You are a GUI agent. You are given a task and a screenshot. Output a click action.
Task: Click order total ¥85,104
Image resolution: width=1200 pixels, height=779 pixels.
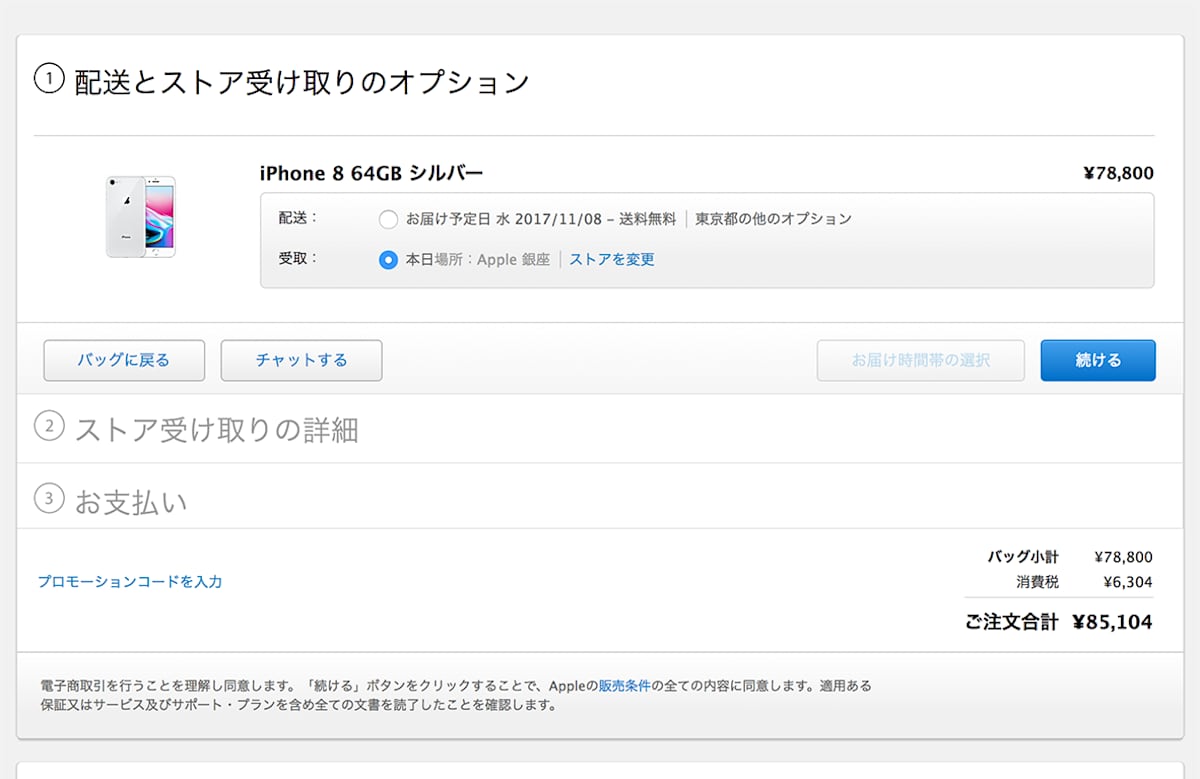pyautogui.click(x=1112, y=622)
